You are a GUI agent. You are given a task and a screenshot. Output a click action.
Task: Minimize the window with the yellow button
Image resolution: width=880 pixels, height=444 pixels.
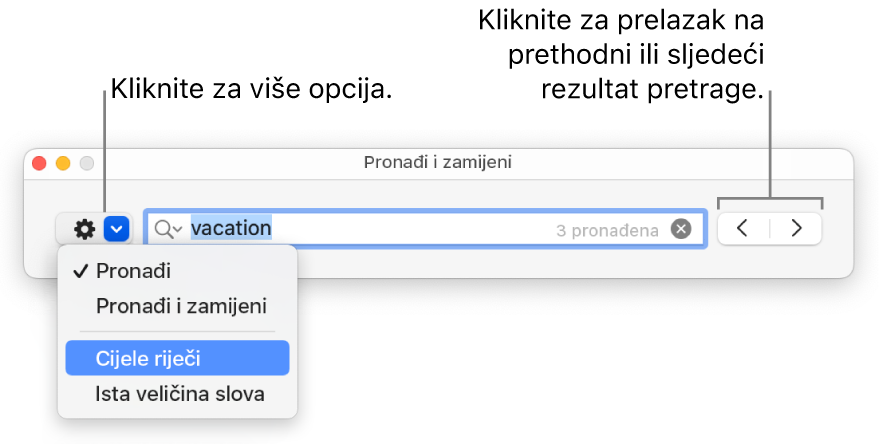click(62, 161)
